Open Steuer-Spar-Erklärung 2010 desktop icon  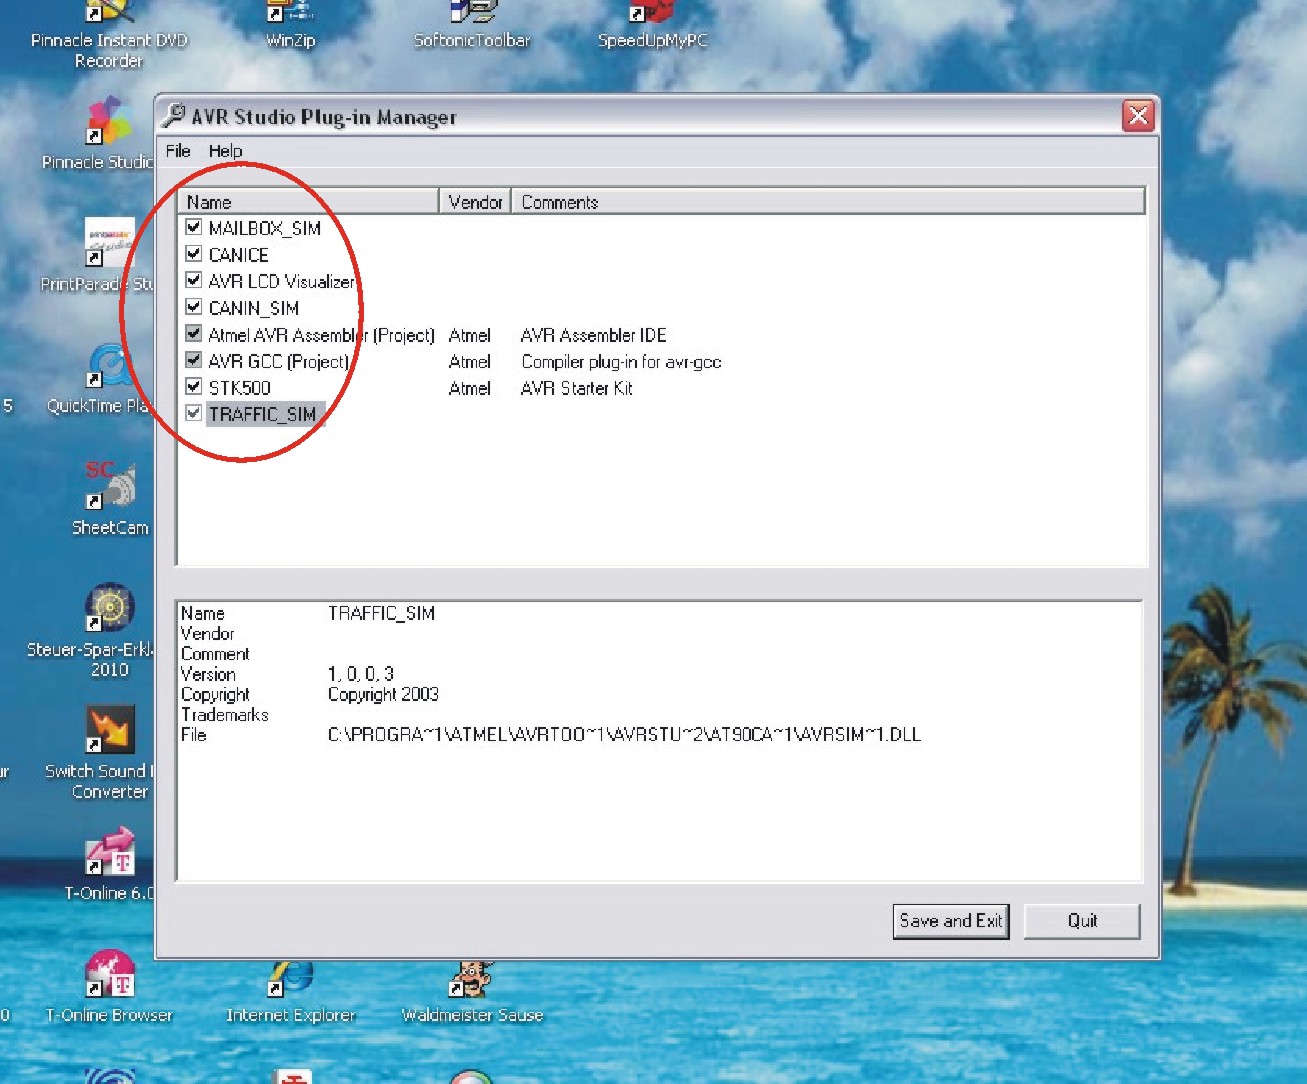[105, 630]
